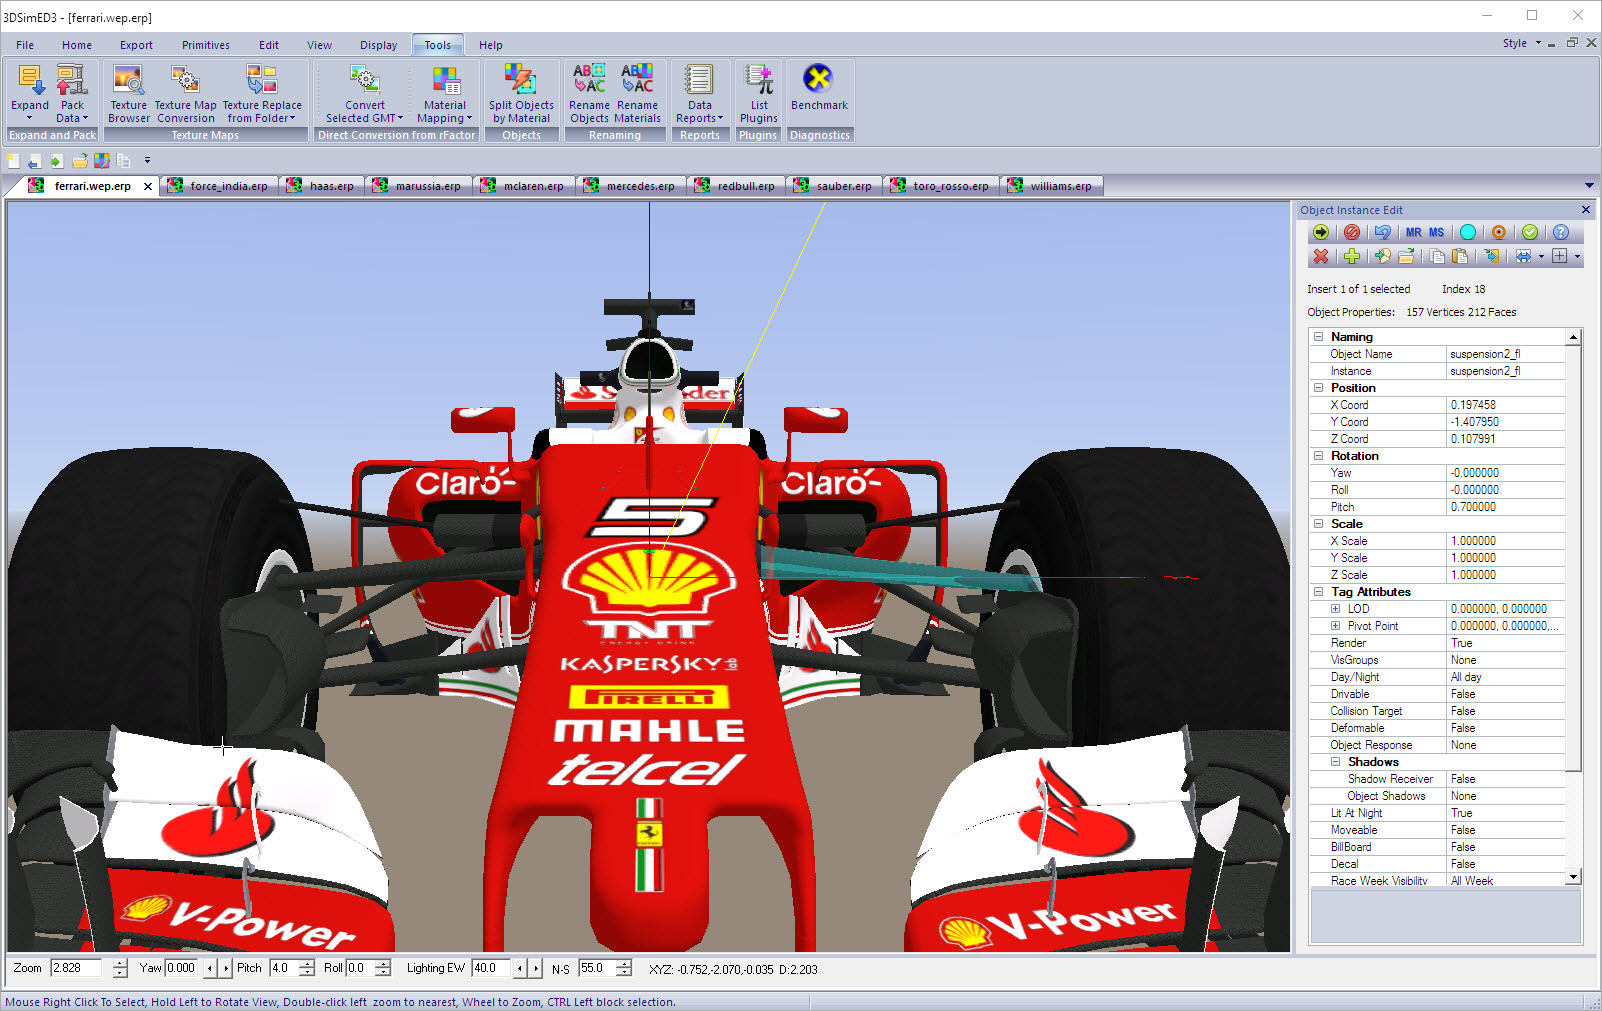This screenshot has height=1011, width=1602.
Task: Click the red X delete icon
Action: click(x=1321, y=256)
